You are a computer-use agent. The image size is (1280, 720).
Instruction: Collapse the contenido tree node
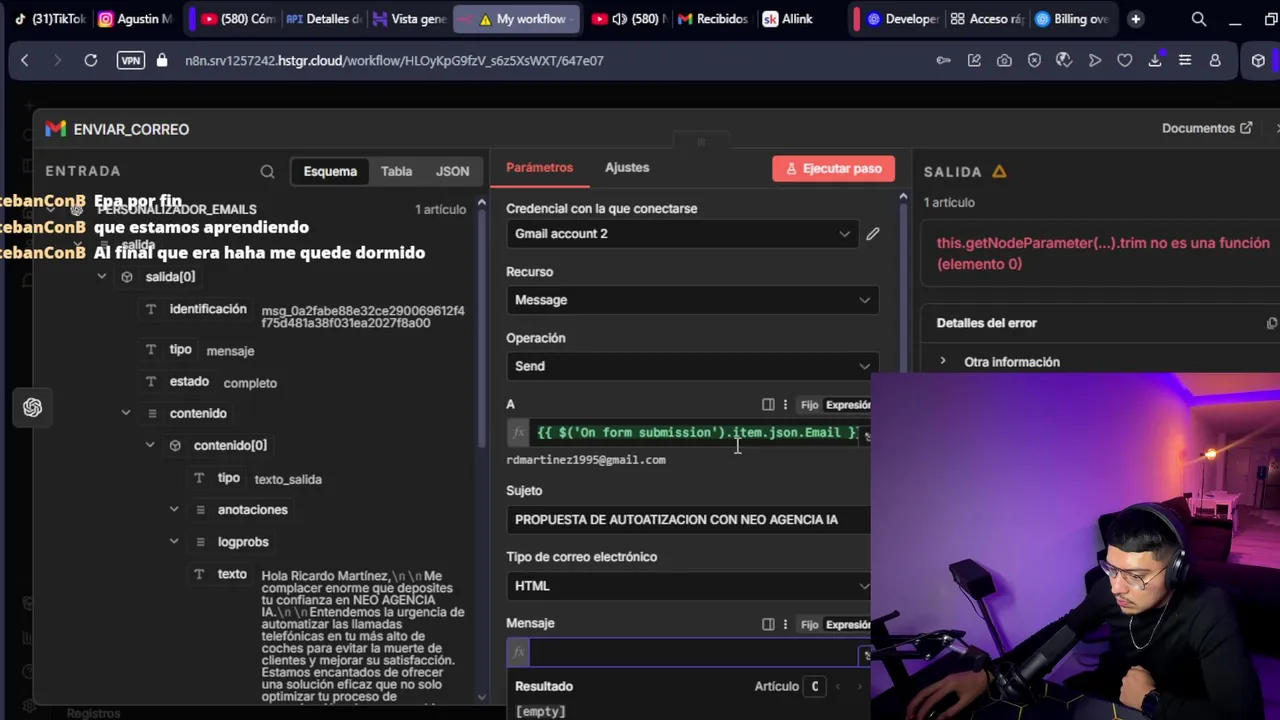click(x=126, y=413)
